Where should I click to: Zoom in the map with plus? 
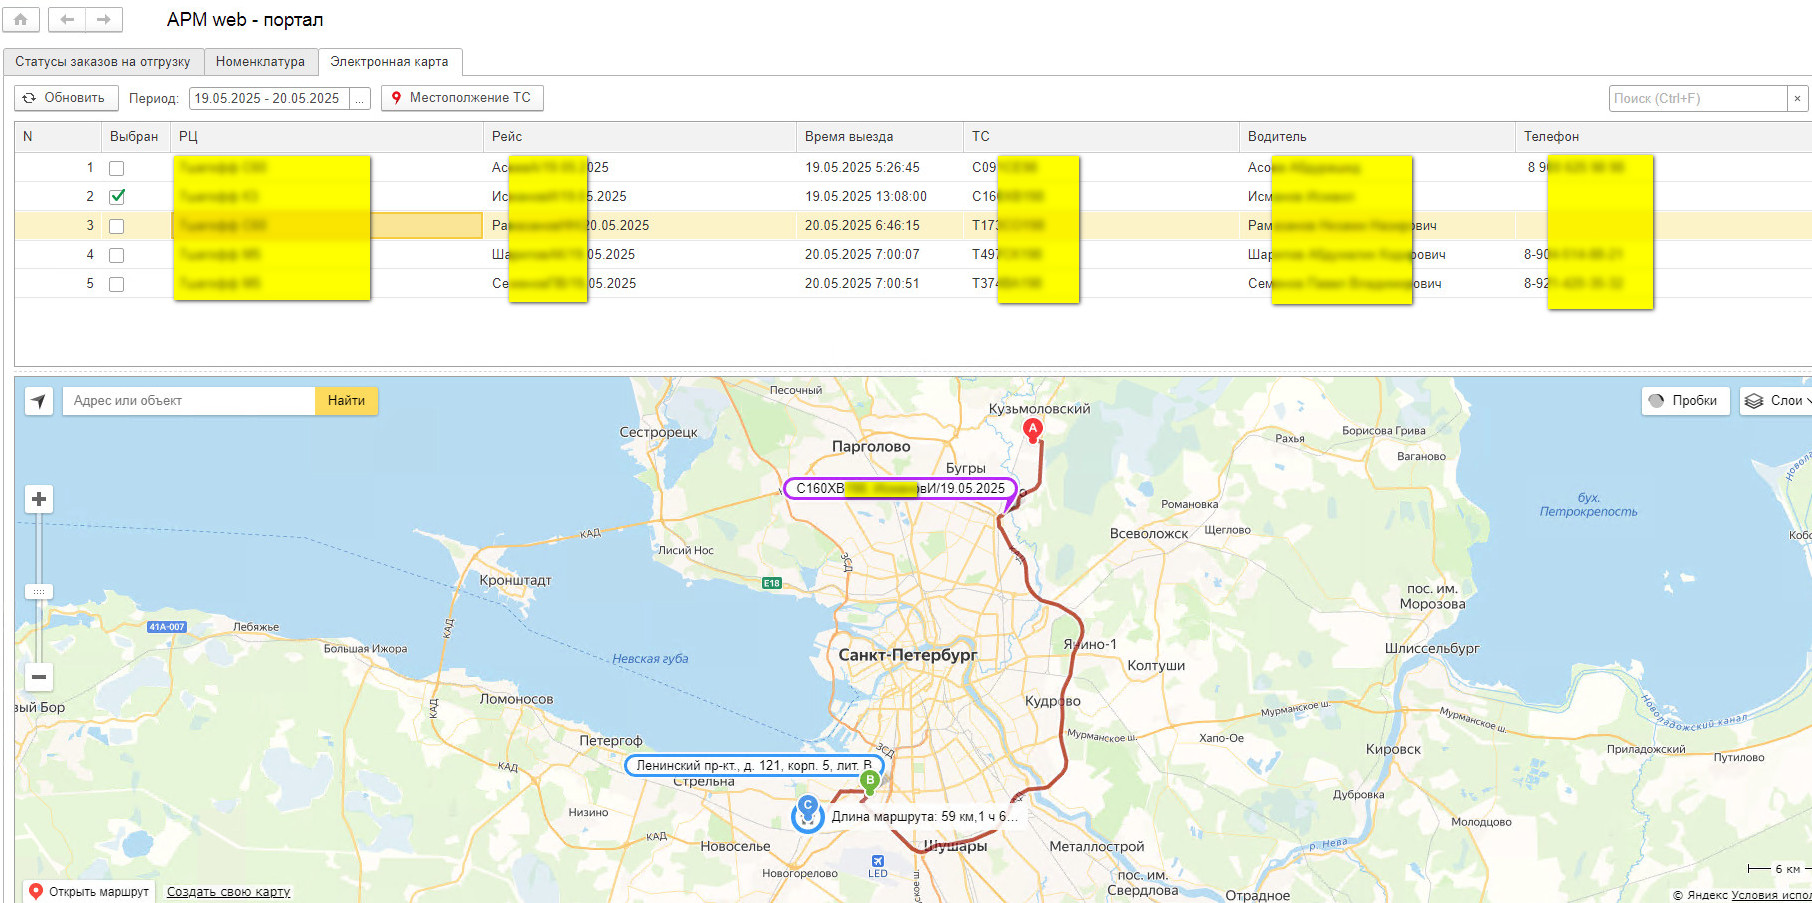pos(39,499)
